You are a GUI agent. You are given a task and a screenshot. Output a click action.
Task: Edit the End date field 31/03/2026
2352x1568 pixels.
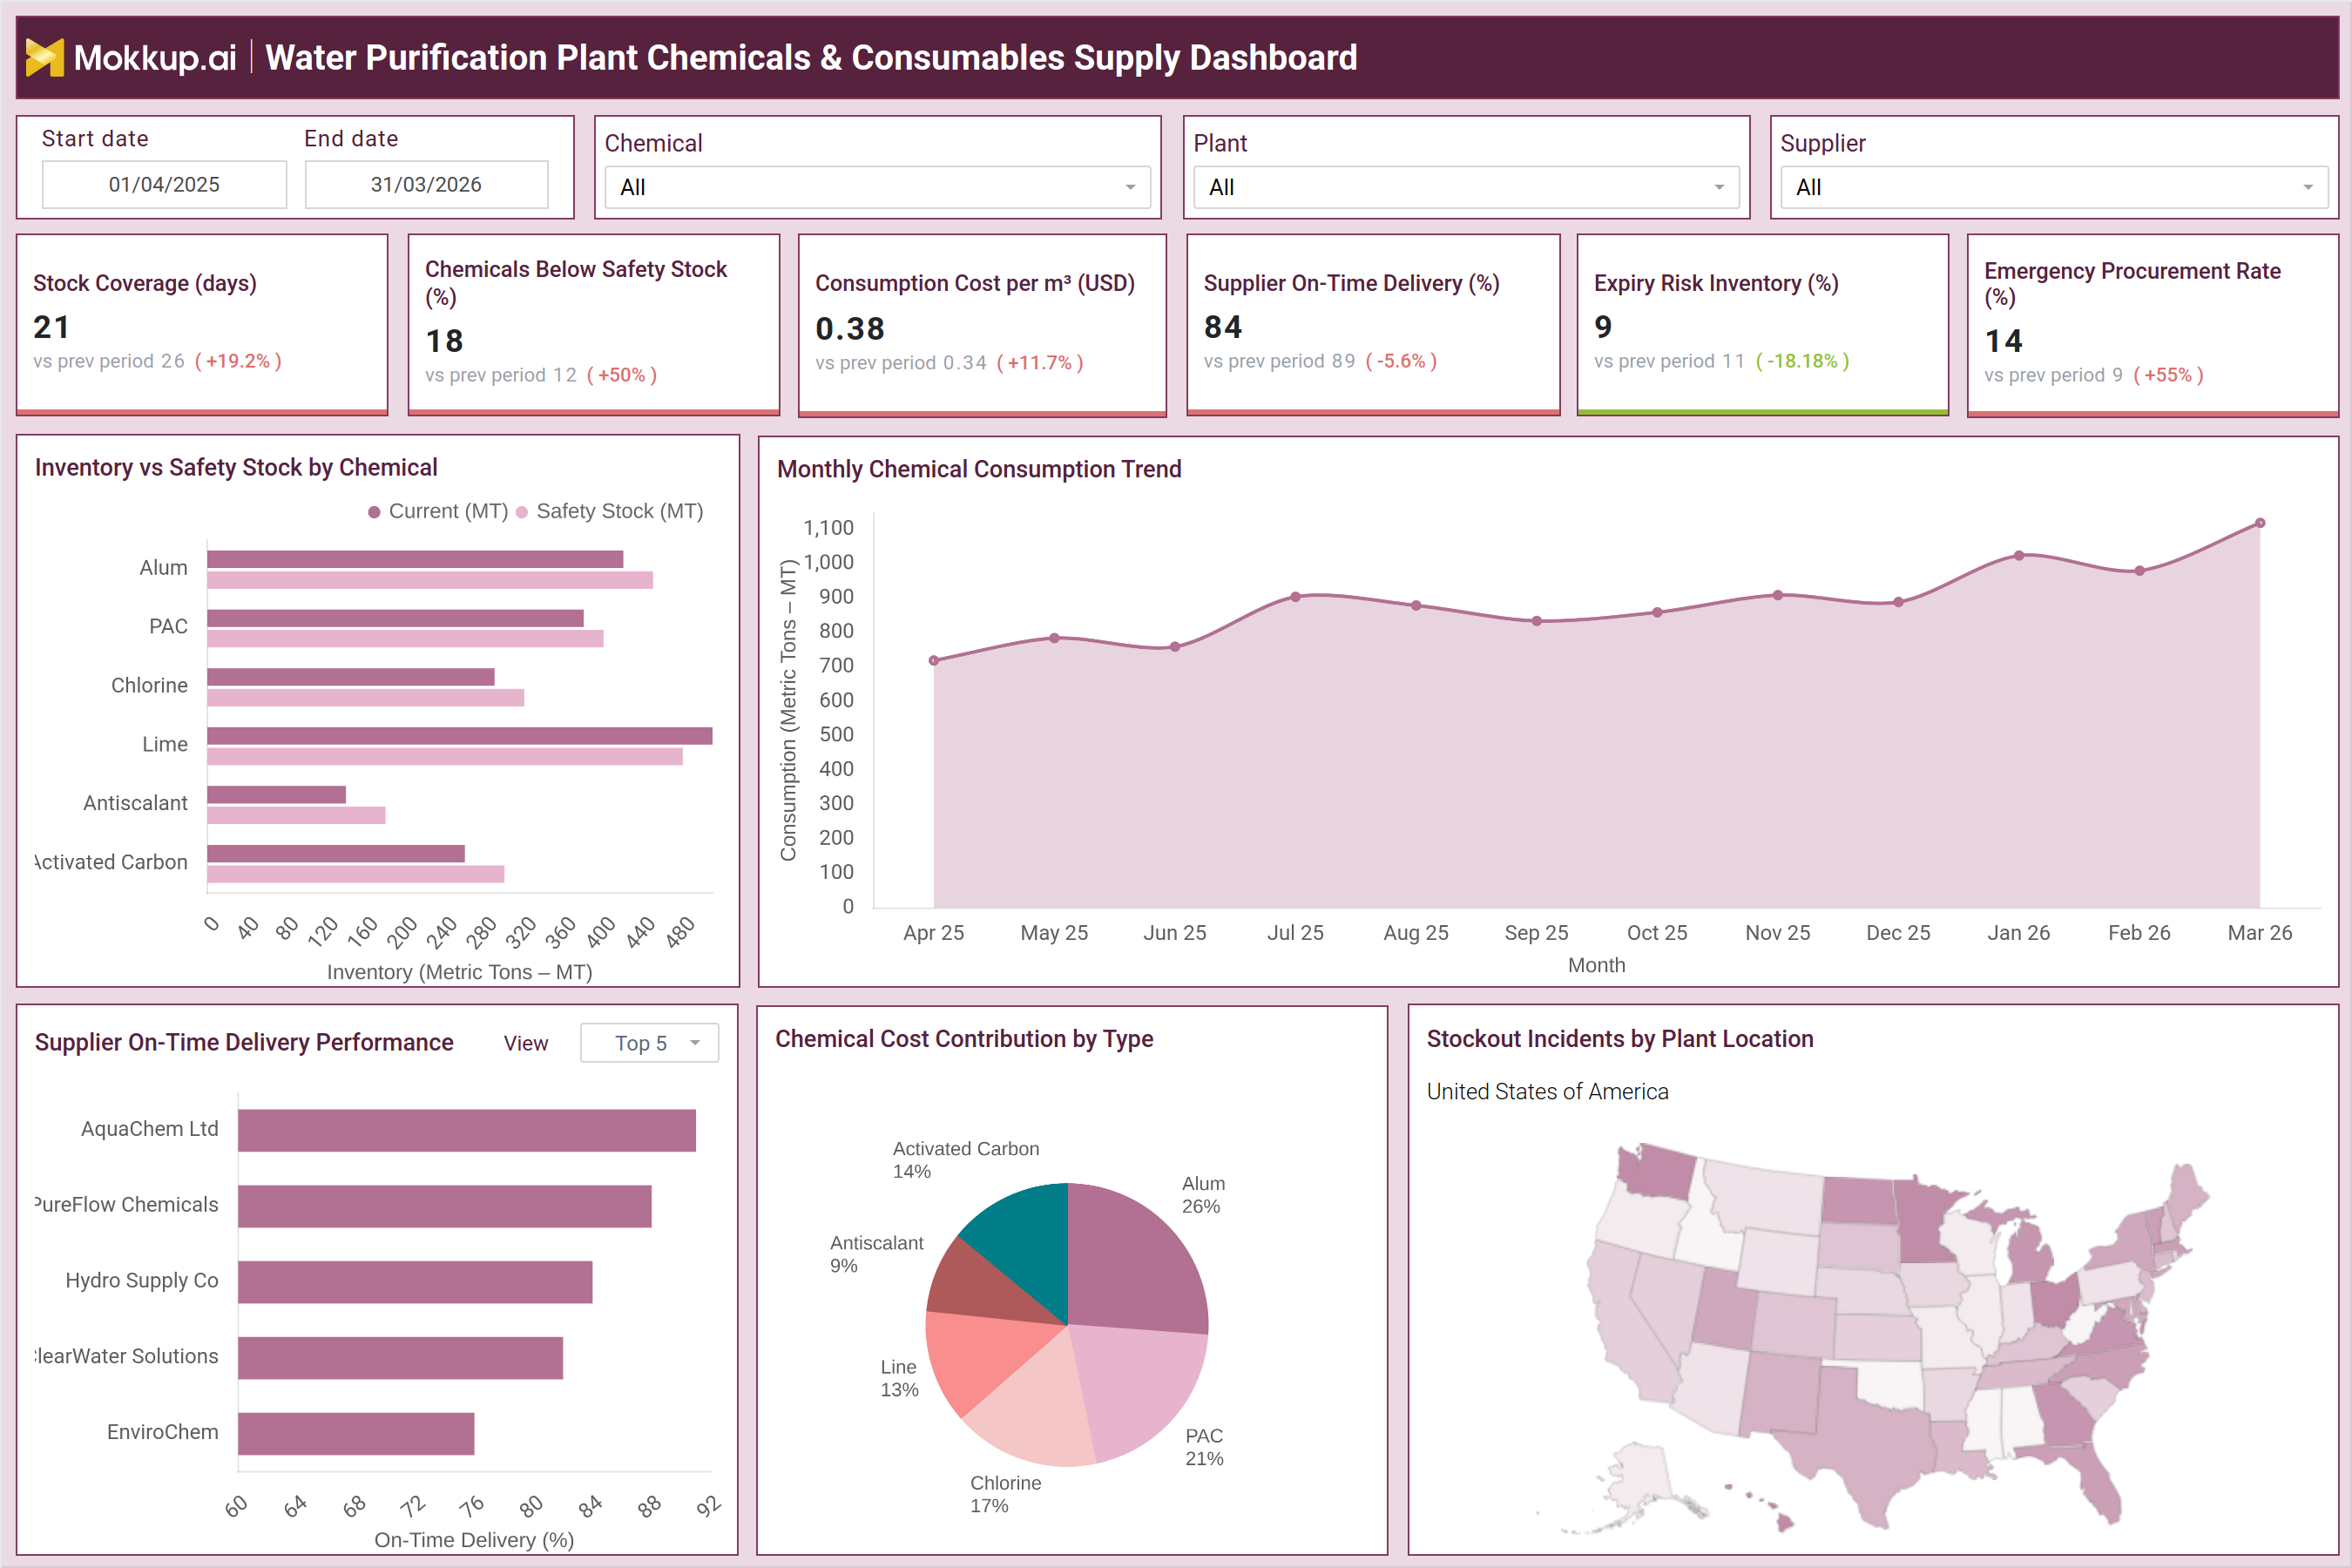pos(426,185)
